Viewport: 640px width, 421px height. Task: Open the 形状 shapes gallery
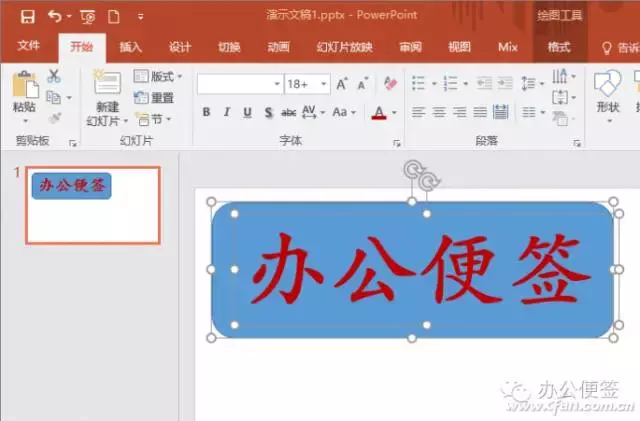click(608, 96)
